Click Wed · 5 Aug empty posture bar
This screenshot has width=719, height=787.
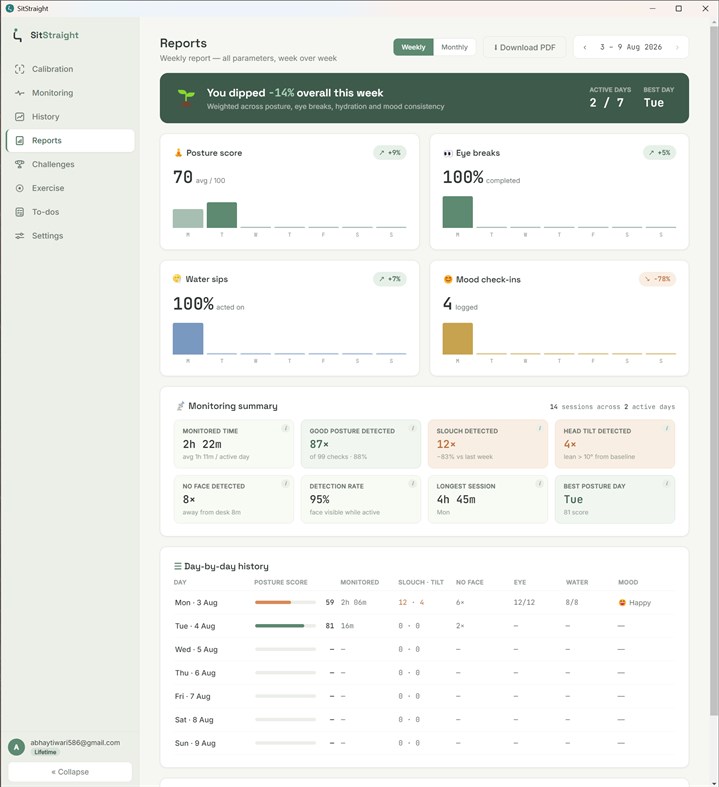tap(285, 649)
